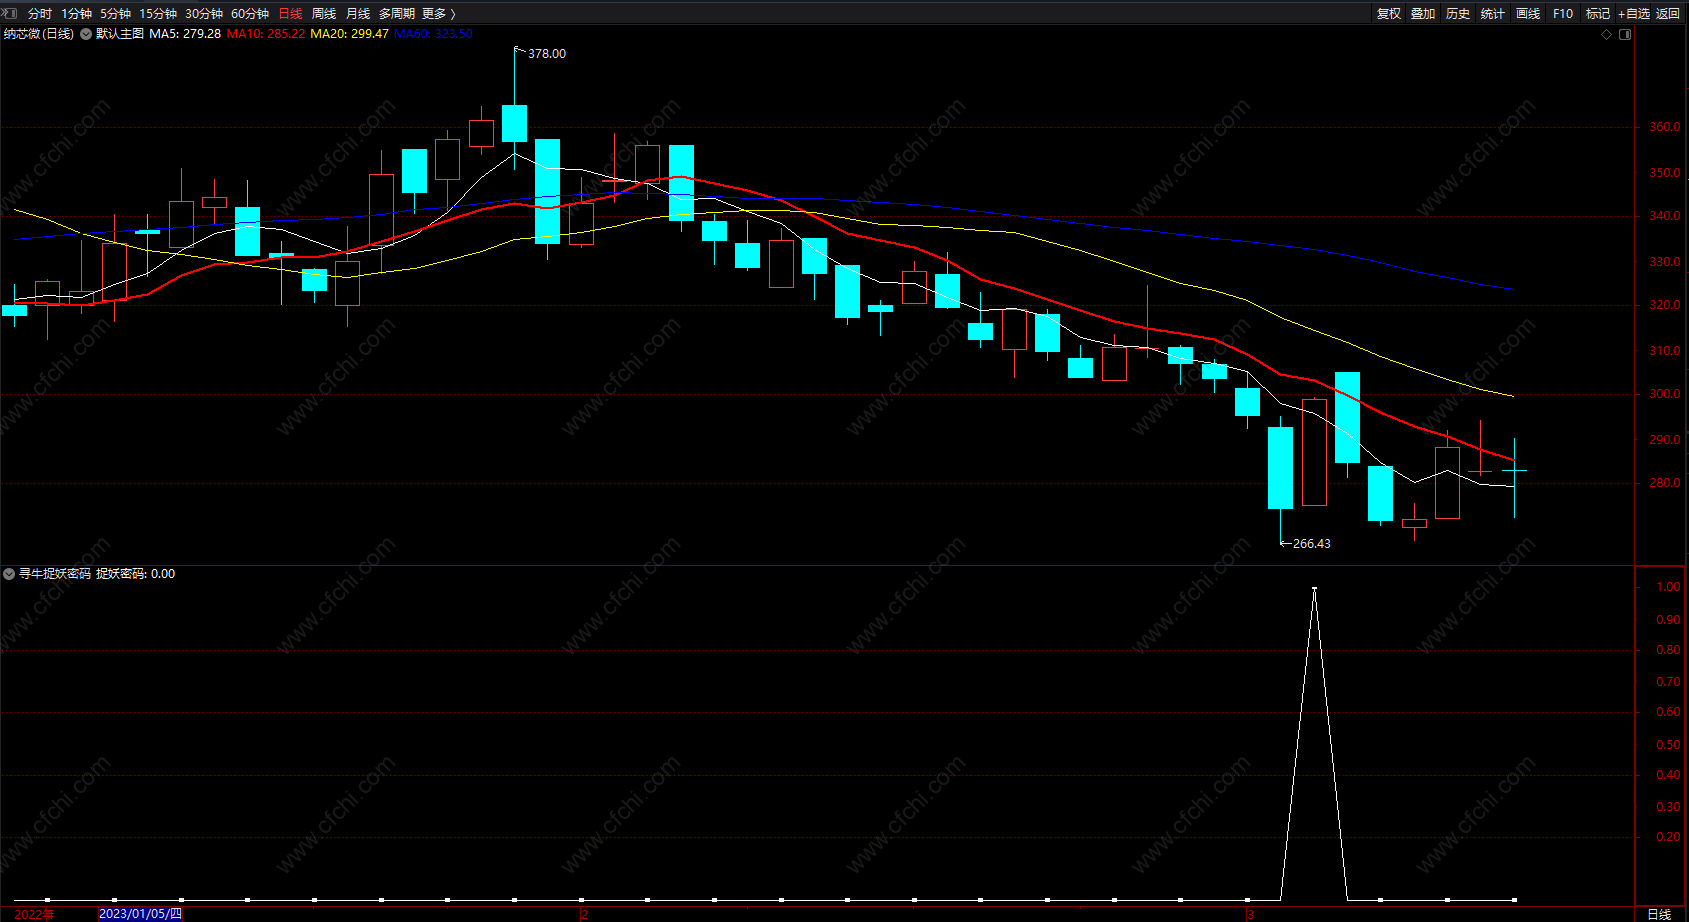Click the 返回 back button

1668,14
